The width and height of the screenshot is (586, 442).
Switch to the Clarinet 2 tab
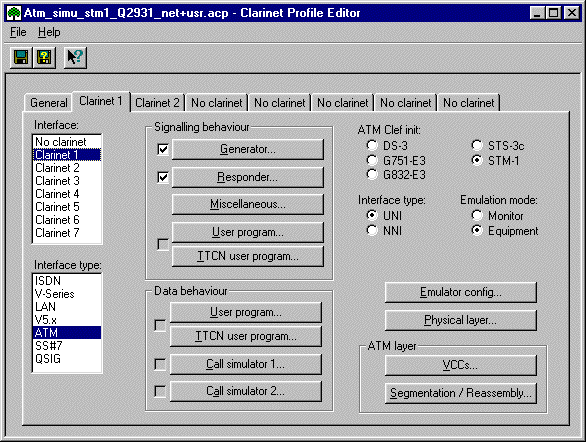(x=157, y=103)
